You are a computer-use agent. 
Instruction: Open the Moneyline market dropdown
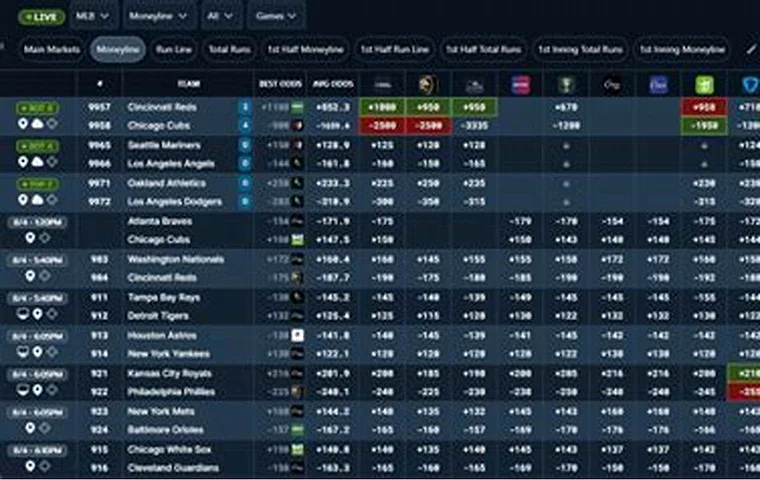click(158, 16)
